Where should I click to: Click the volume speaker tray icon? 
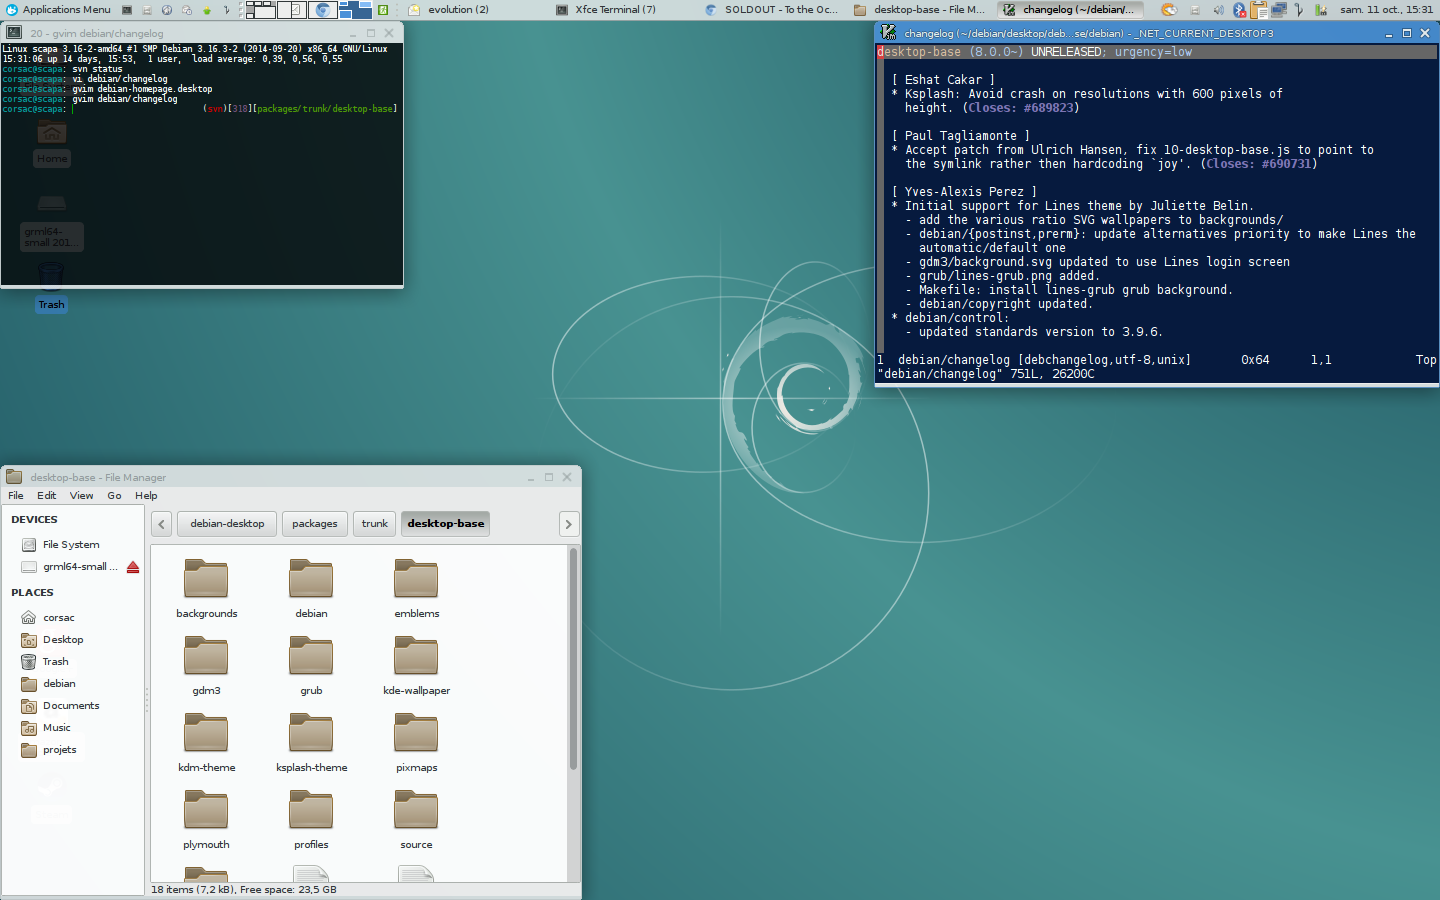[x=1219, y=10]
